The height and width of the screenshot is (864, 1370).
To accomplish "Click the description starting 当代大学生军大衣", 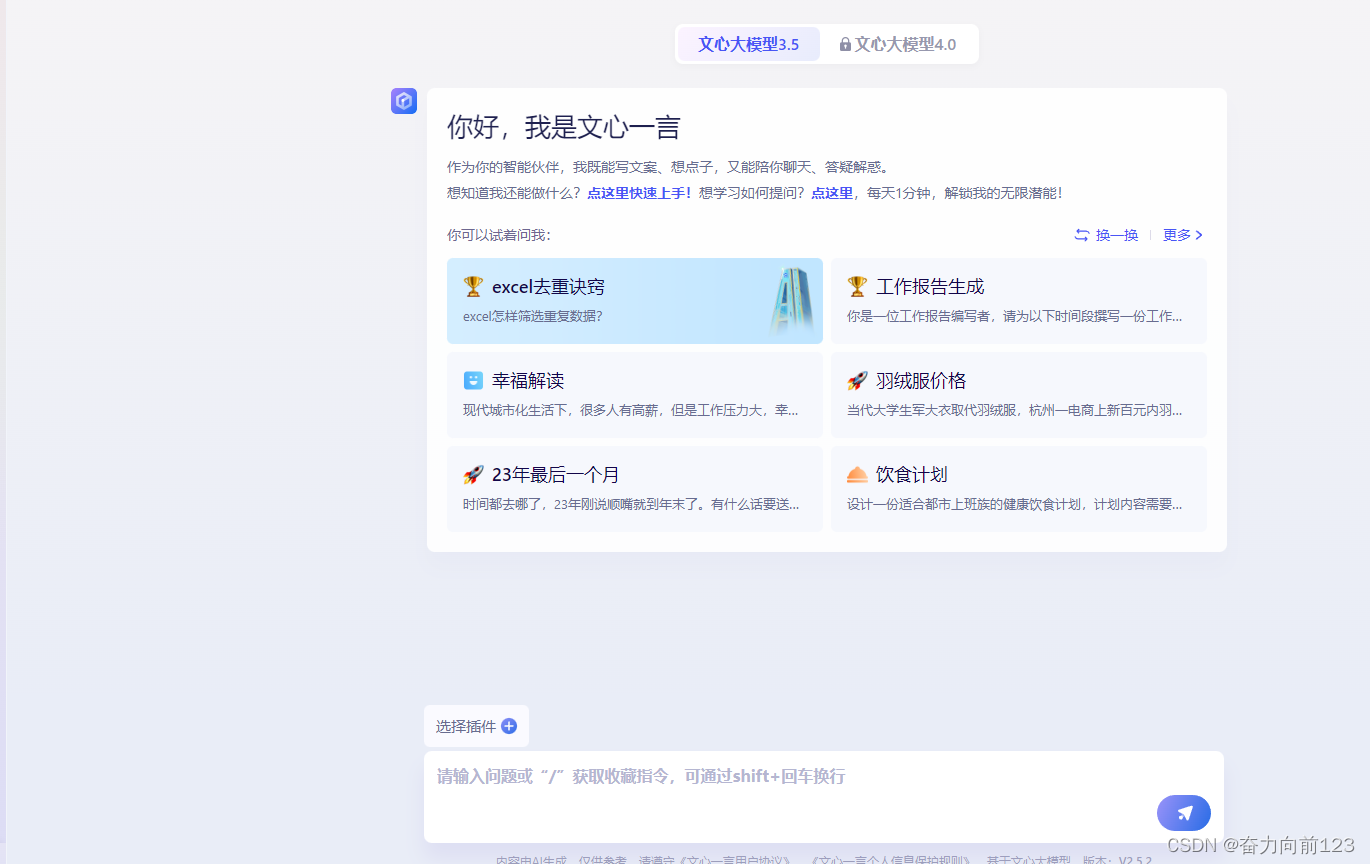I will [1015, 410].
